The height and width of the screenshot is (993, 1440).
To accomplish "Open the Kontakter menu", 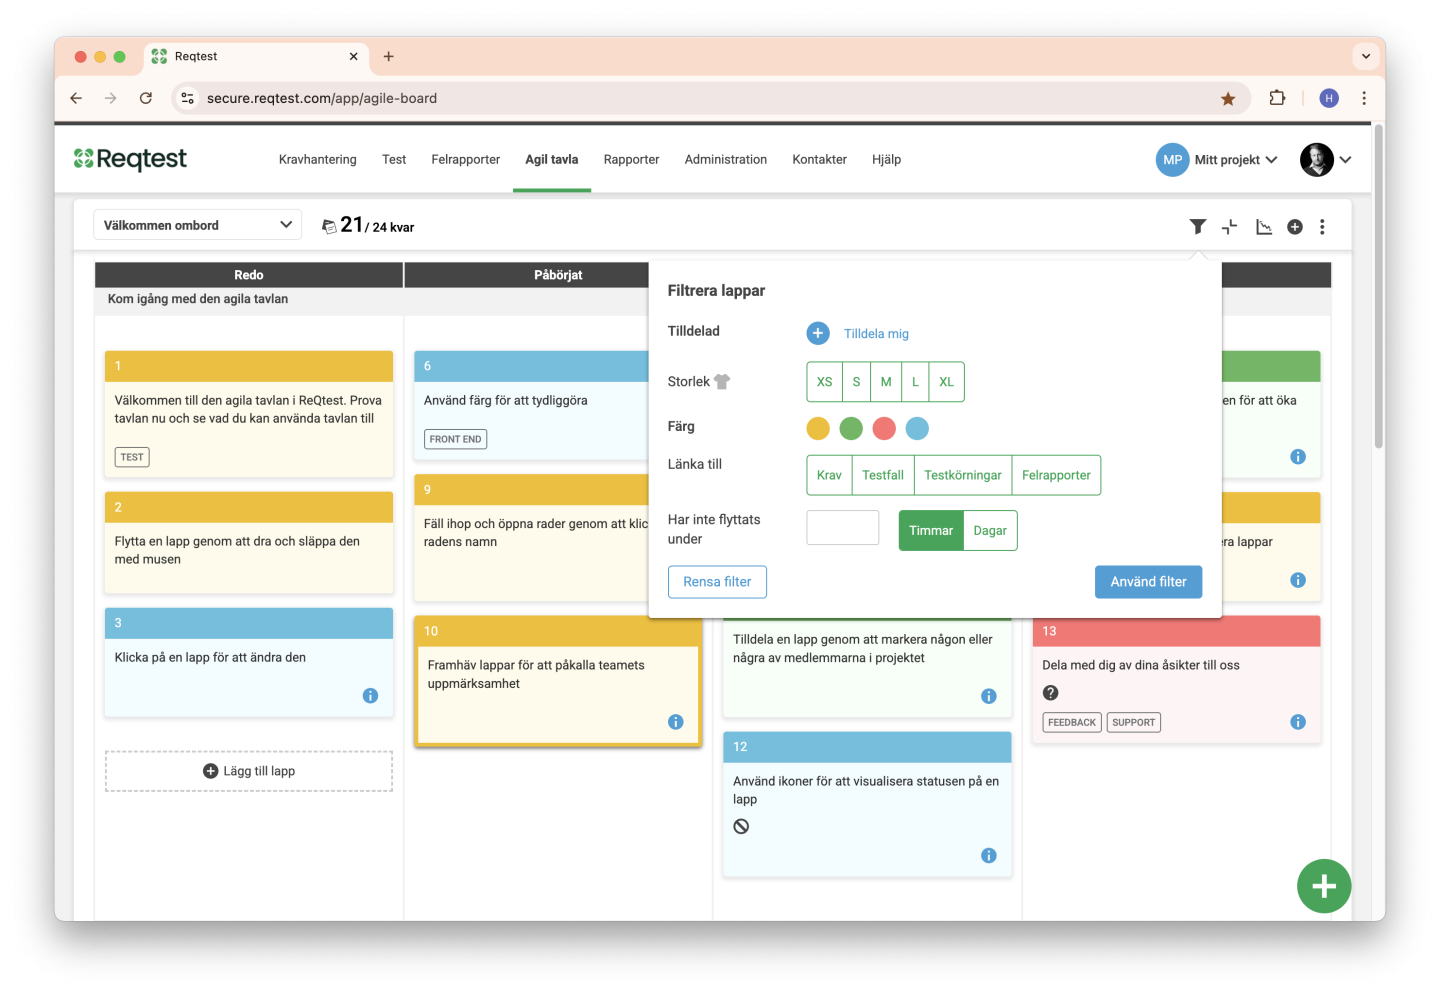I will tap(819, 160).
